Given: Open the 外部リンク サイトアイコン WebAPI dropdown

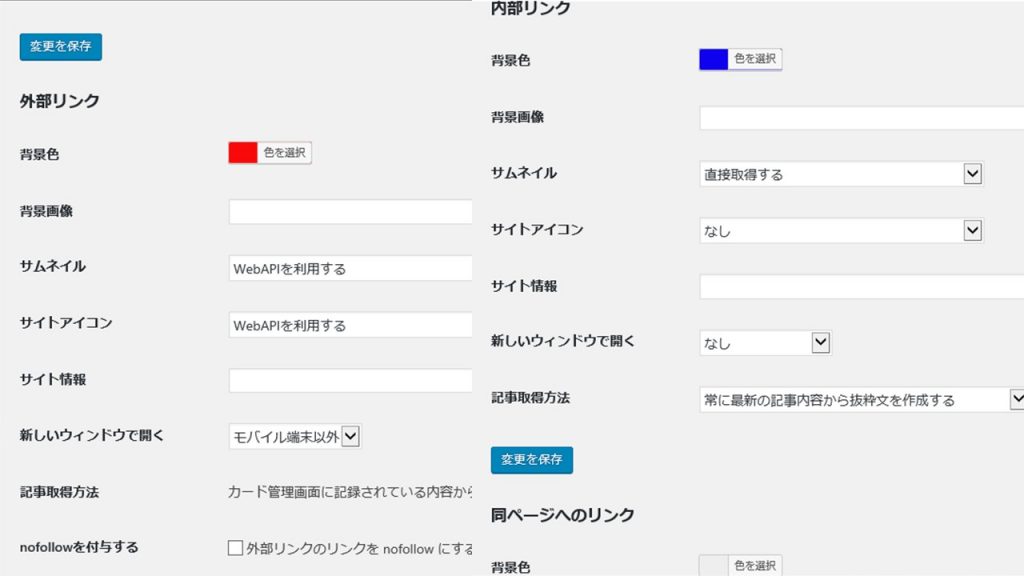Looking at the screenshot, I should [350, 325].
